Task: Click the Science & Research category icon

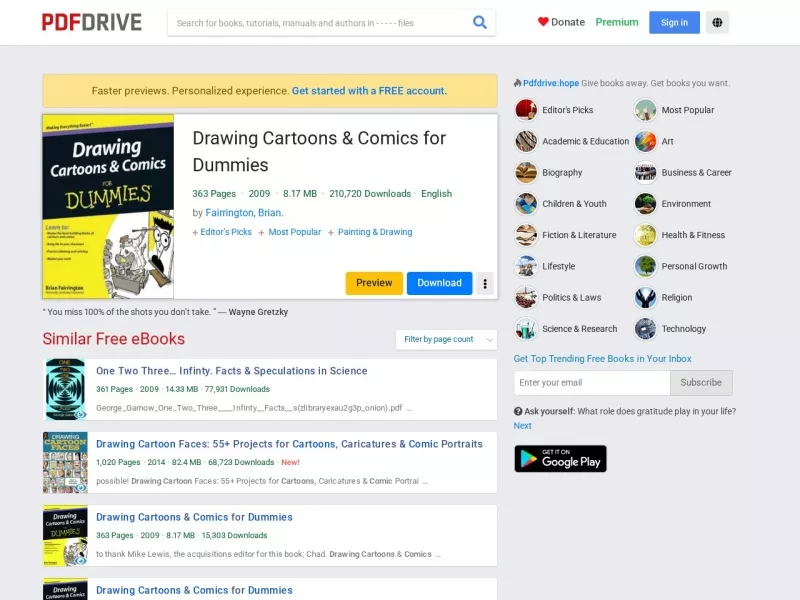Action: tap(526, 329)
